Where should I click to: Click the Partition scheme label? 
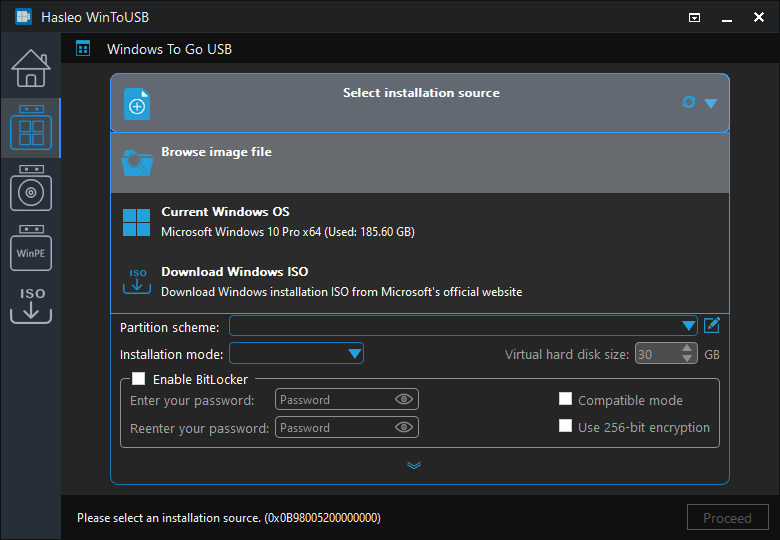click(x=170, y=328)
